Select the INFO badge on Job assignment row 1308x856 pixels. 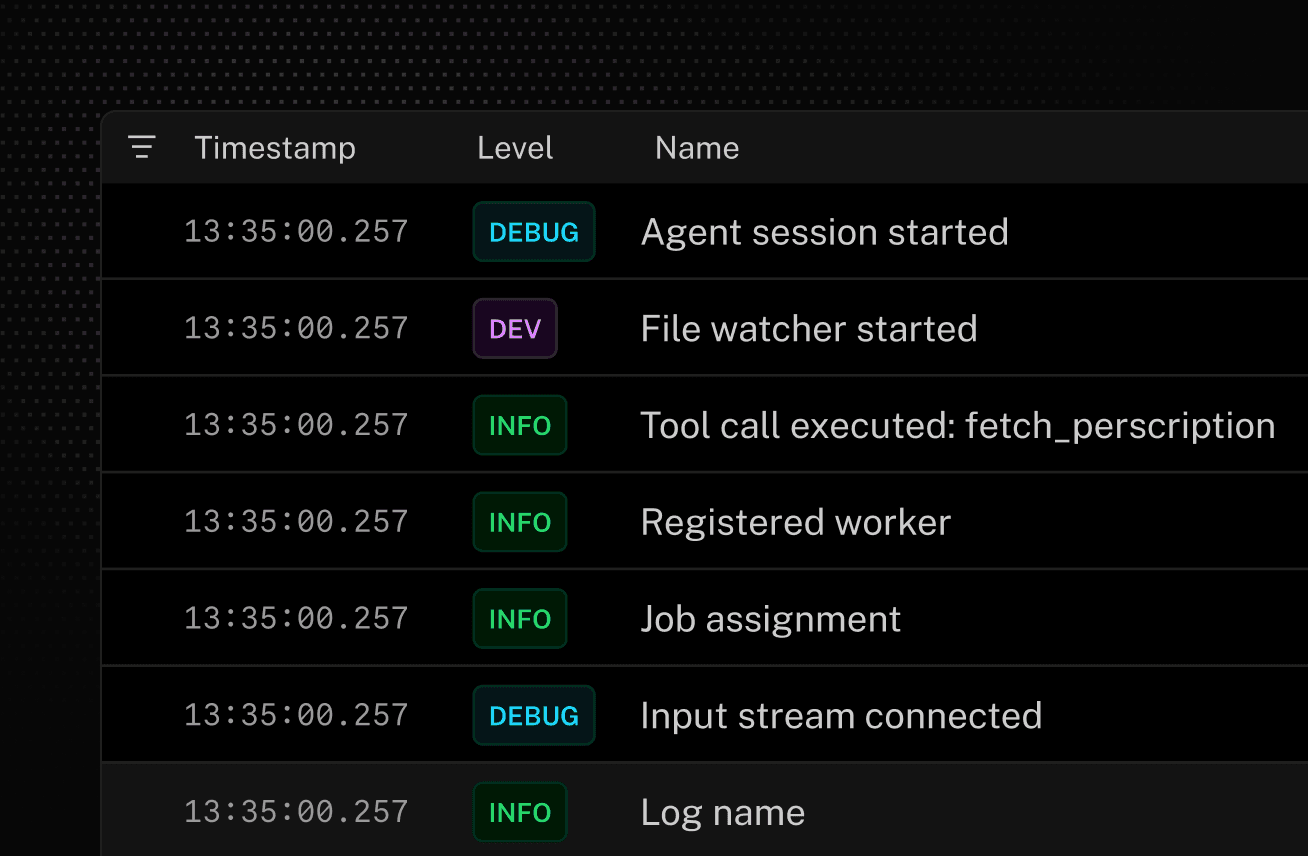click(519, 618)
